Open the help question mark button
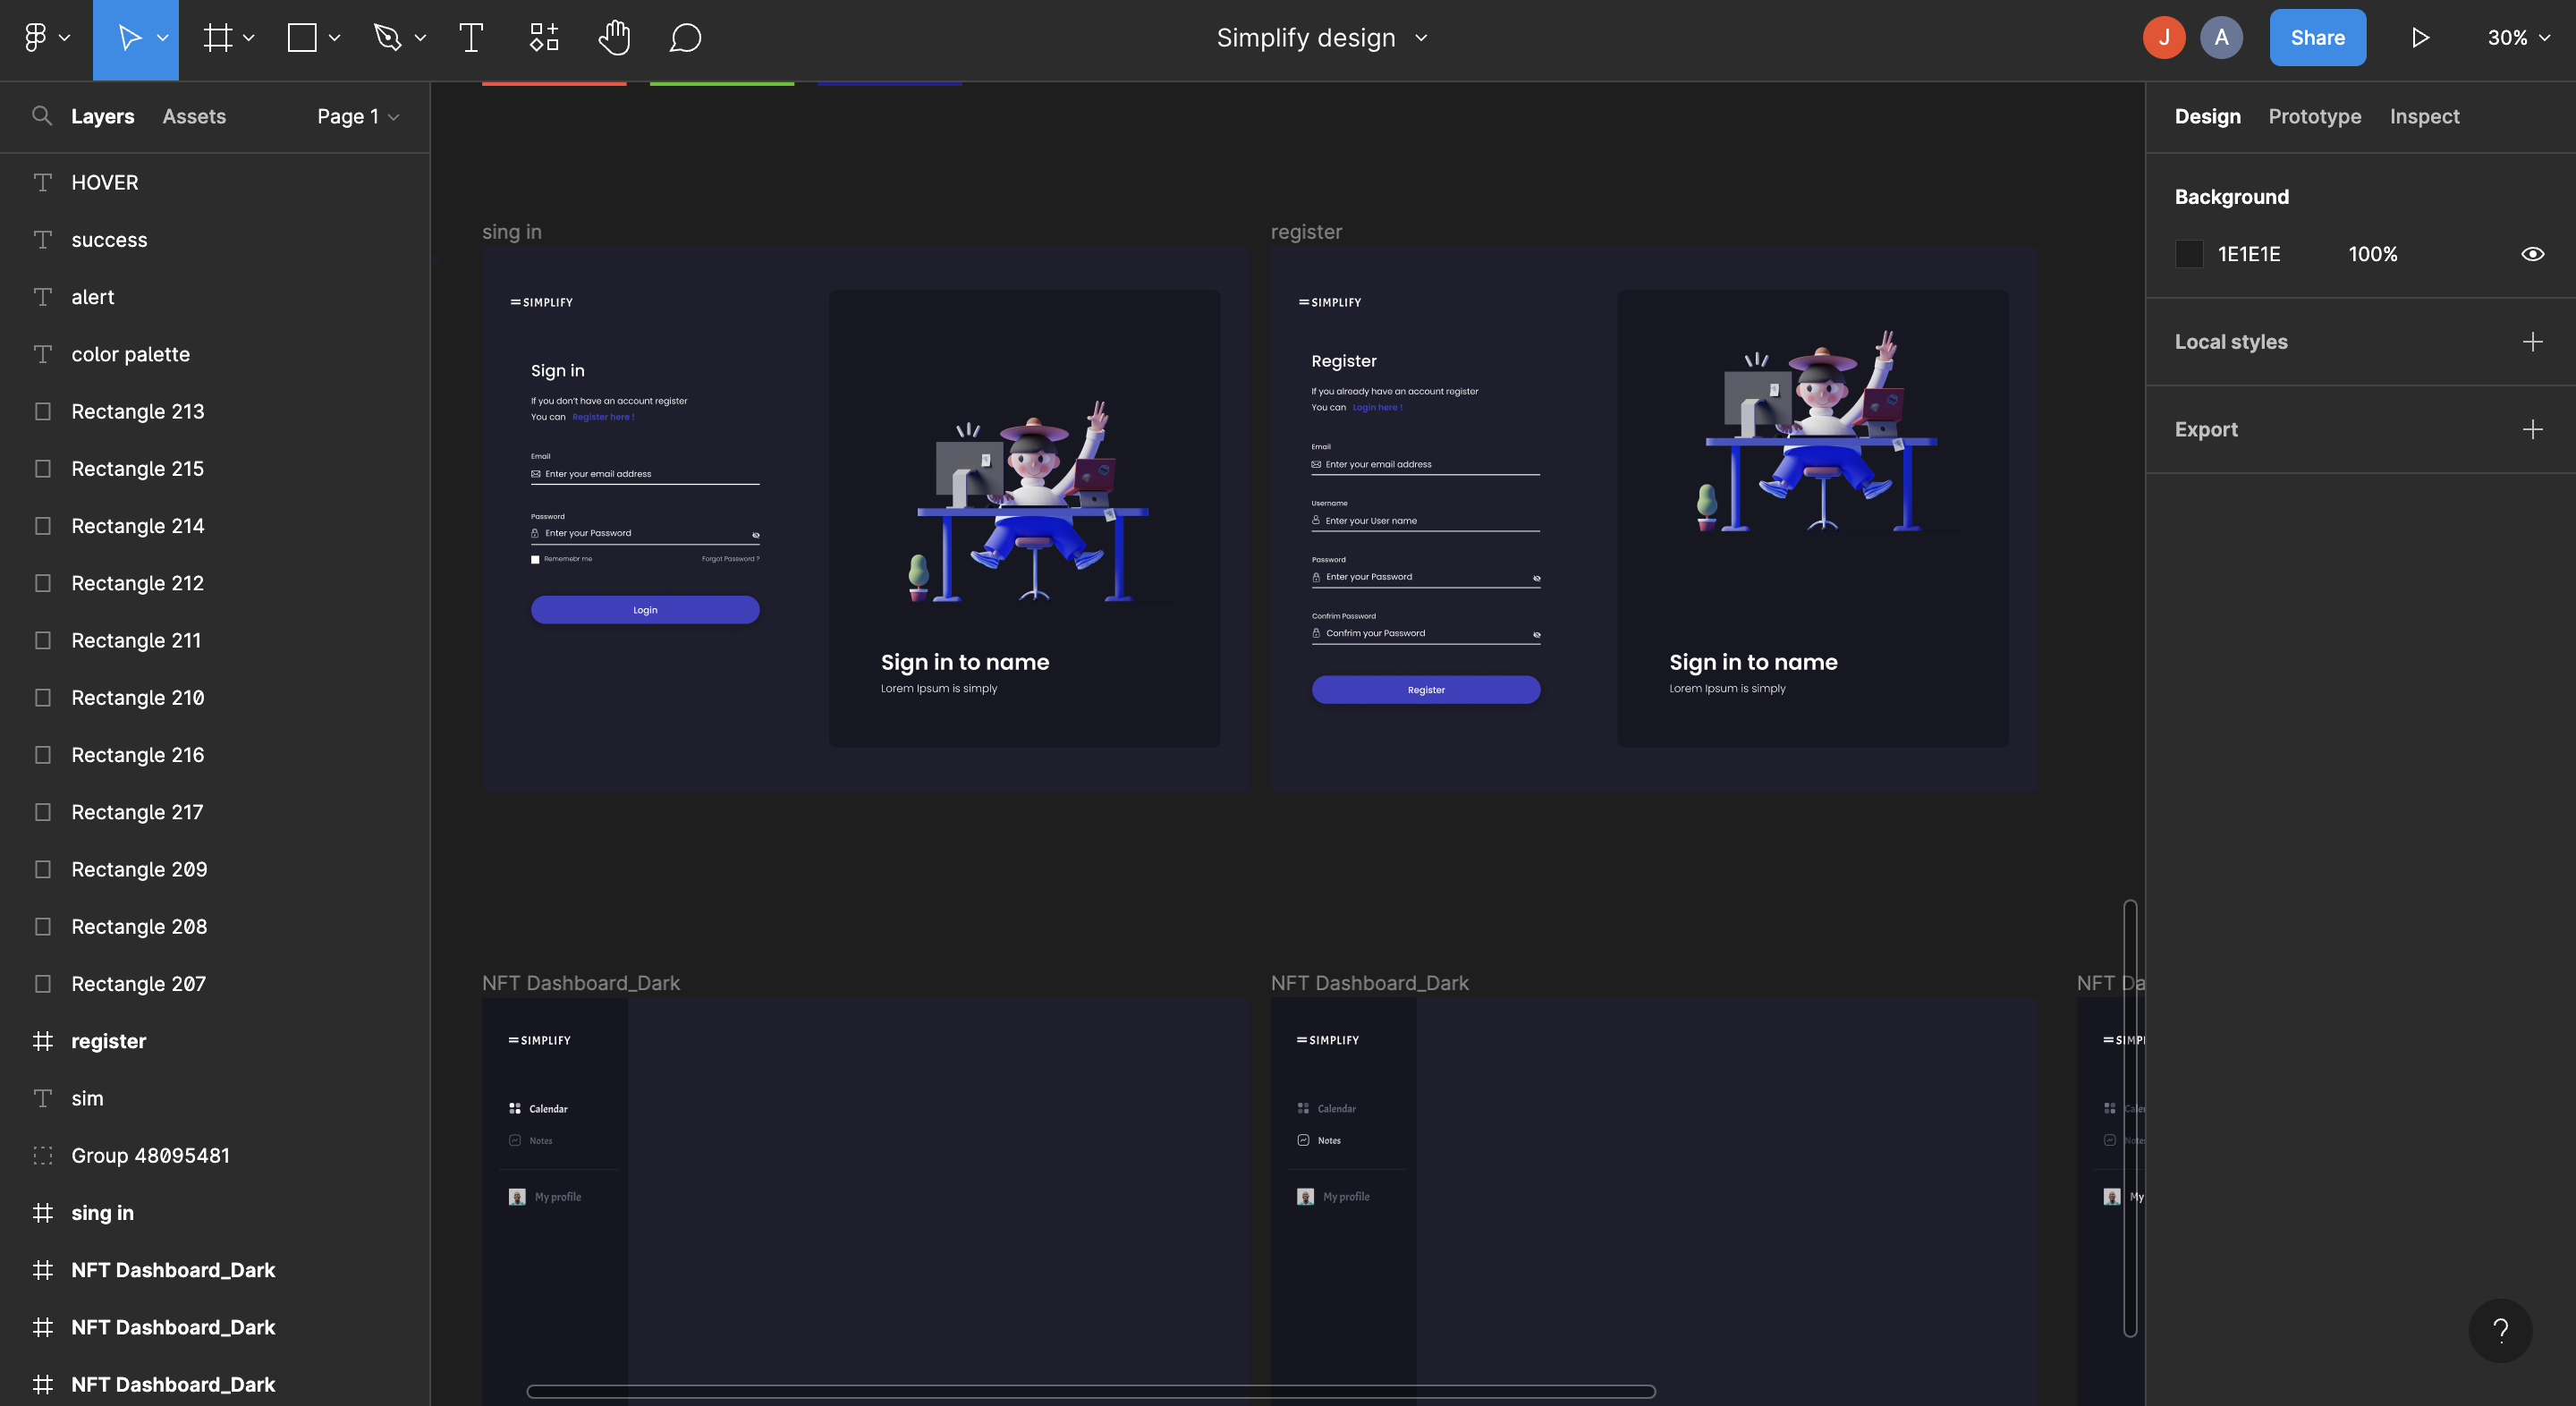 [x=2500, y=1330]
